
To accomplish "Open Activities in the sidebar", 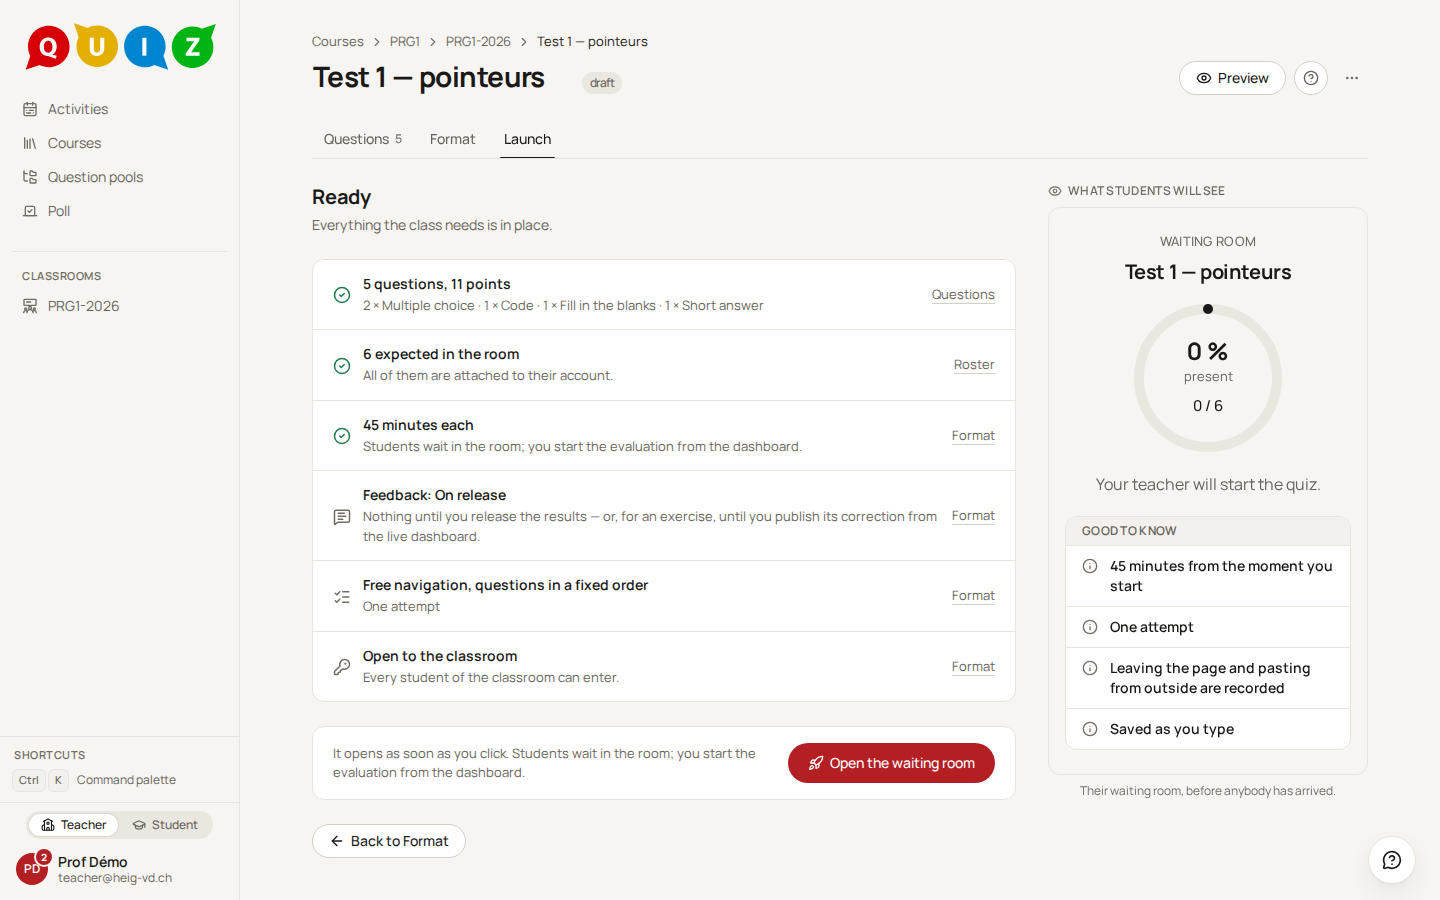I will [78, 109].
